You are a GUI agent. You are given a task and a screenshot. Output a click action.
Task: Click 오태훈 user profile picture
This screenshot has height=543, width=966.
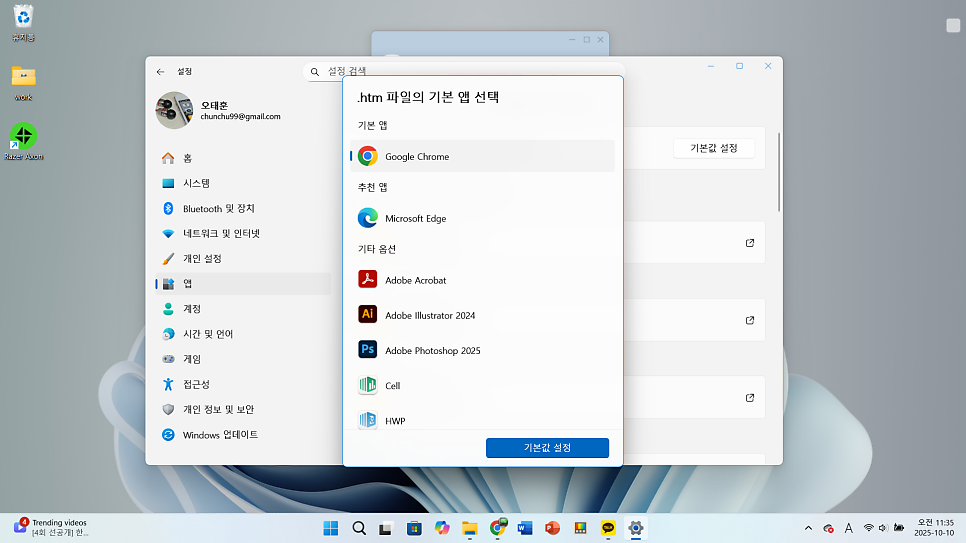coord(174,110)
